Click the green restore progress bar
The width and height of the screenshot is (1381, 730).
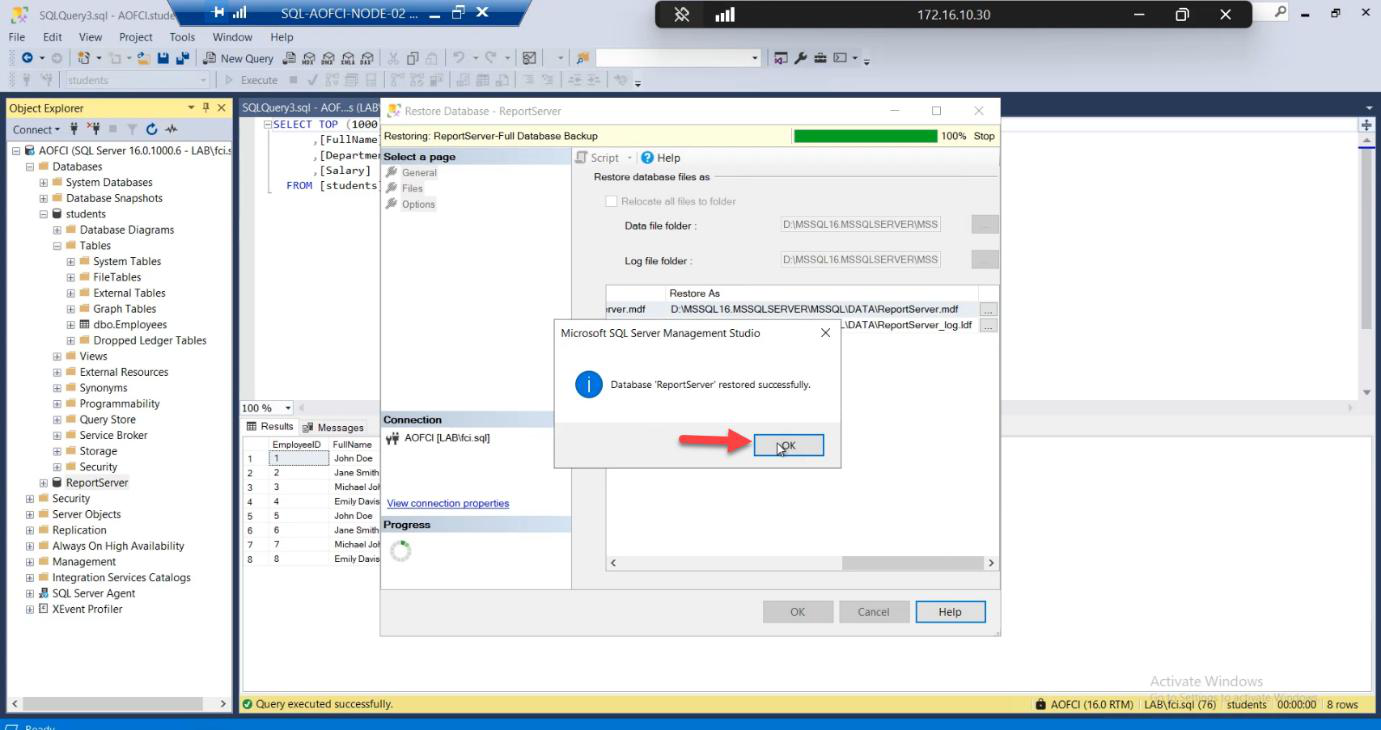coord(865,136)
